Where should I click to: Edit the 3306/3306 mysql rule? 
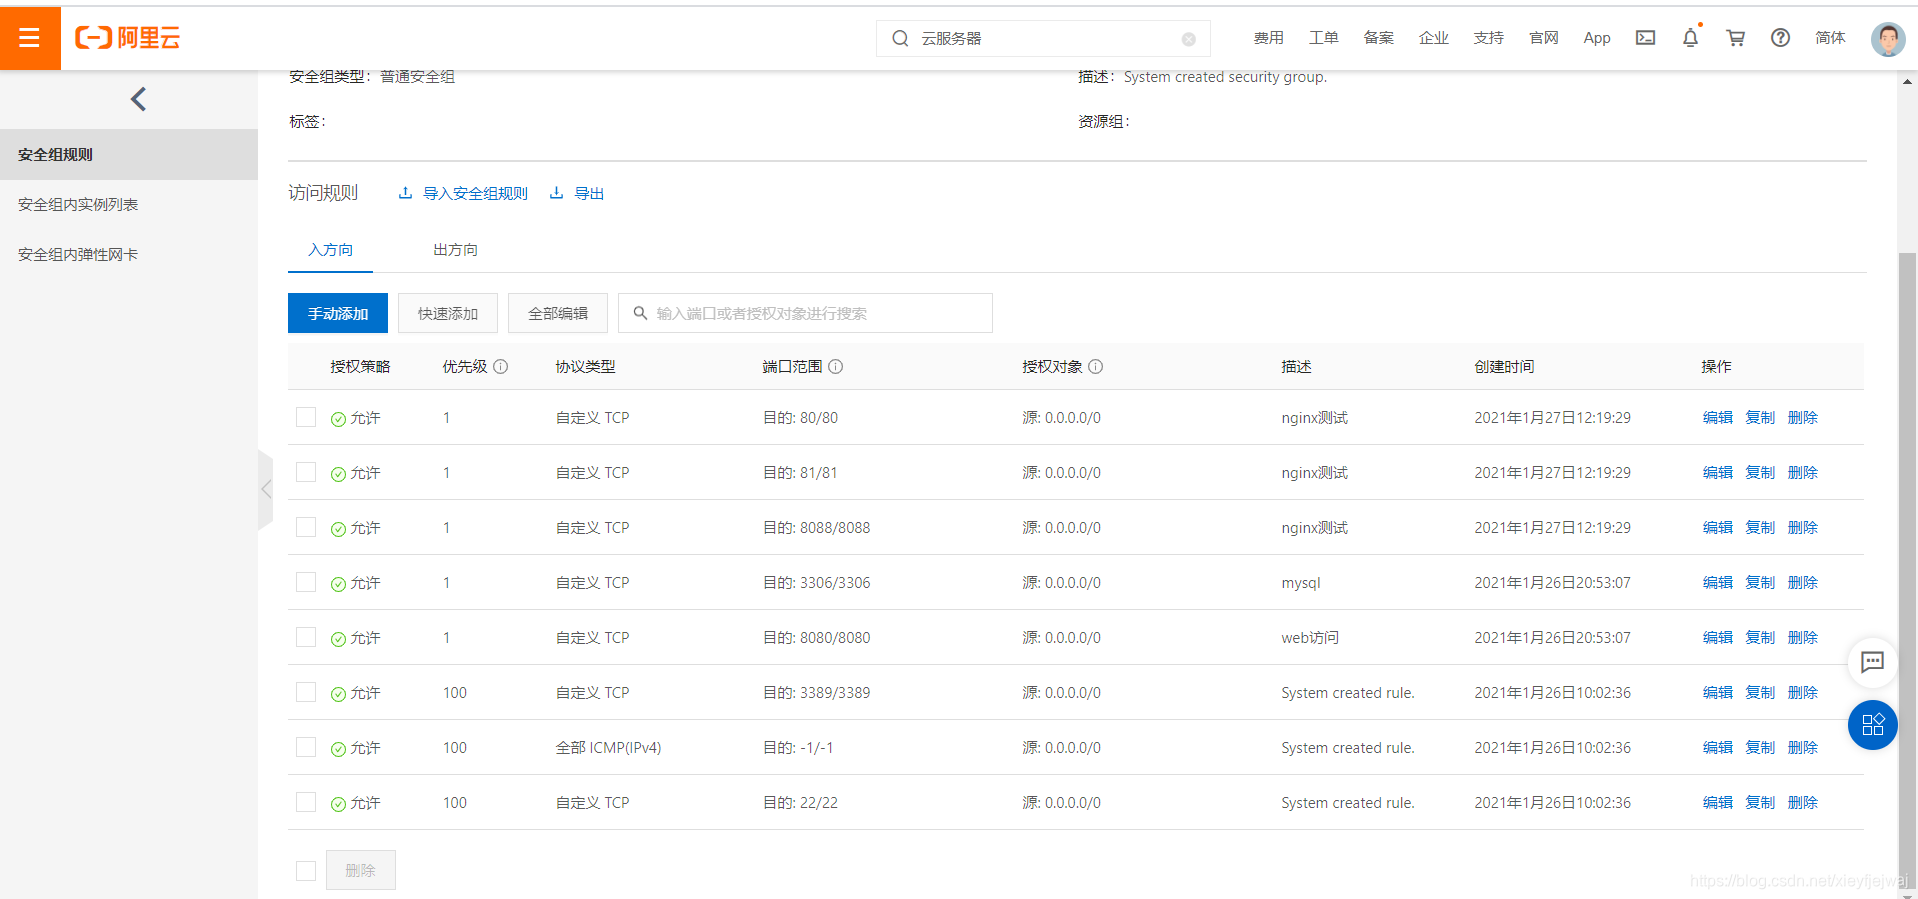(x=1717, y=582)
